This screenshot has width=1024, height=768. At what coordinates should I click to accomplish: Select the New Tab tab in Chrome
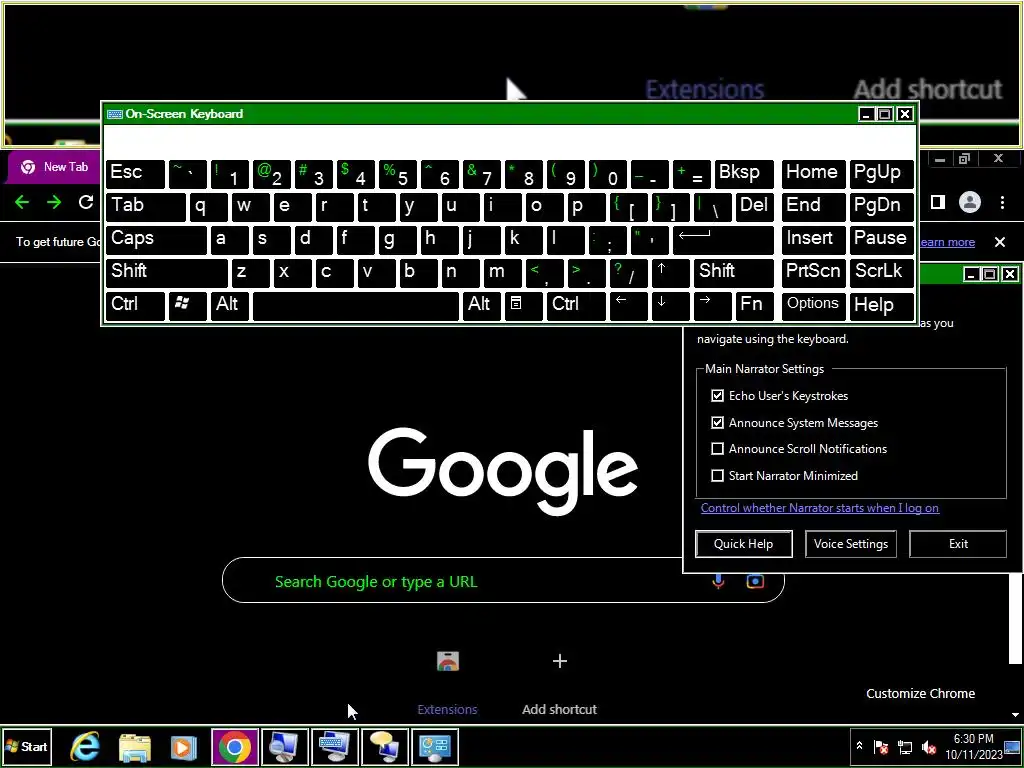point(55,167)
